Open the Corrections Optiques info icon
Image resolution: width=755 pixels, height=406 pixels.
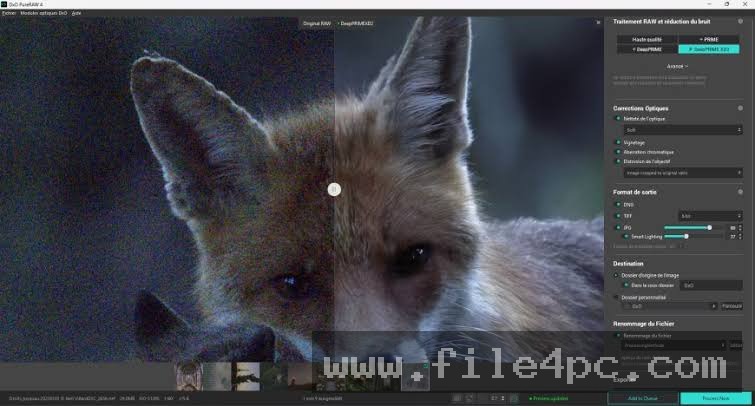point(740,108)
